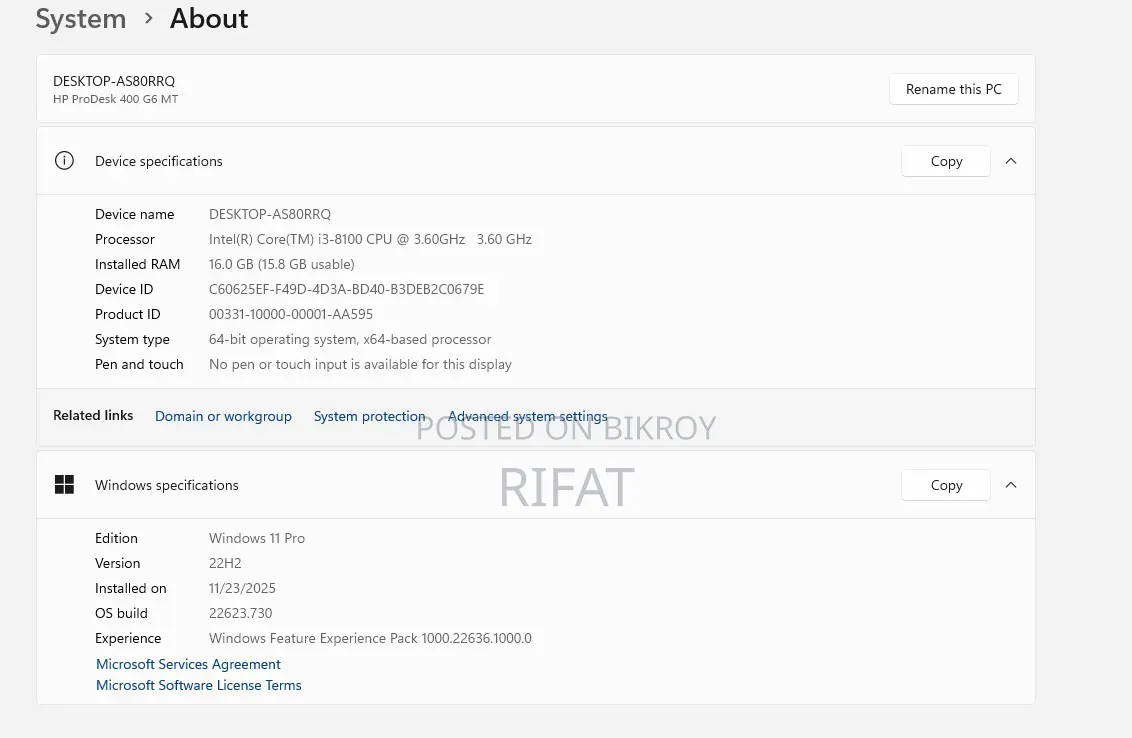Click the Windows logo icon beside Windows specifications
Viewport: 1132px width, 738px height.
pyautogui.click(x=64, y=485)
